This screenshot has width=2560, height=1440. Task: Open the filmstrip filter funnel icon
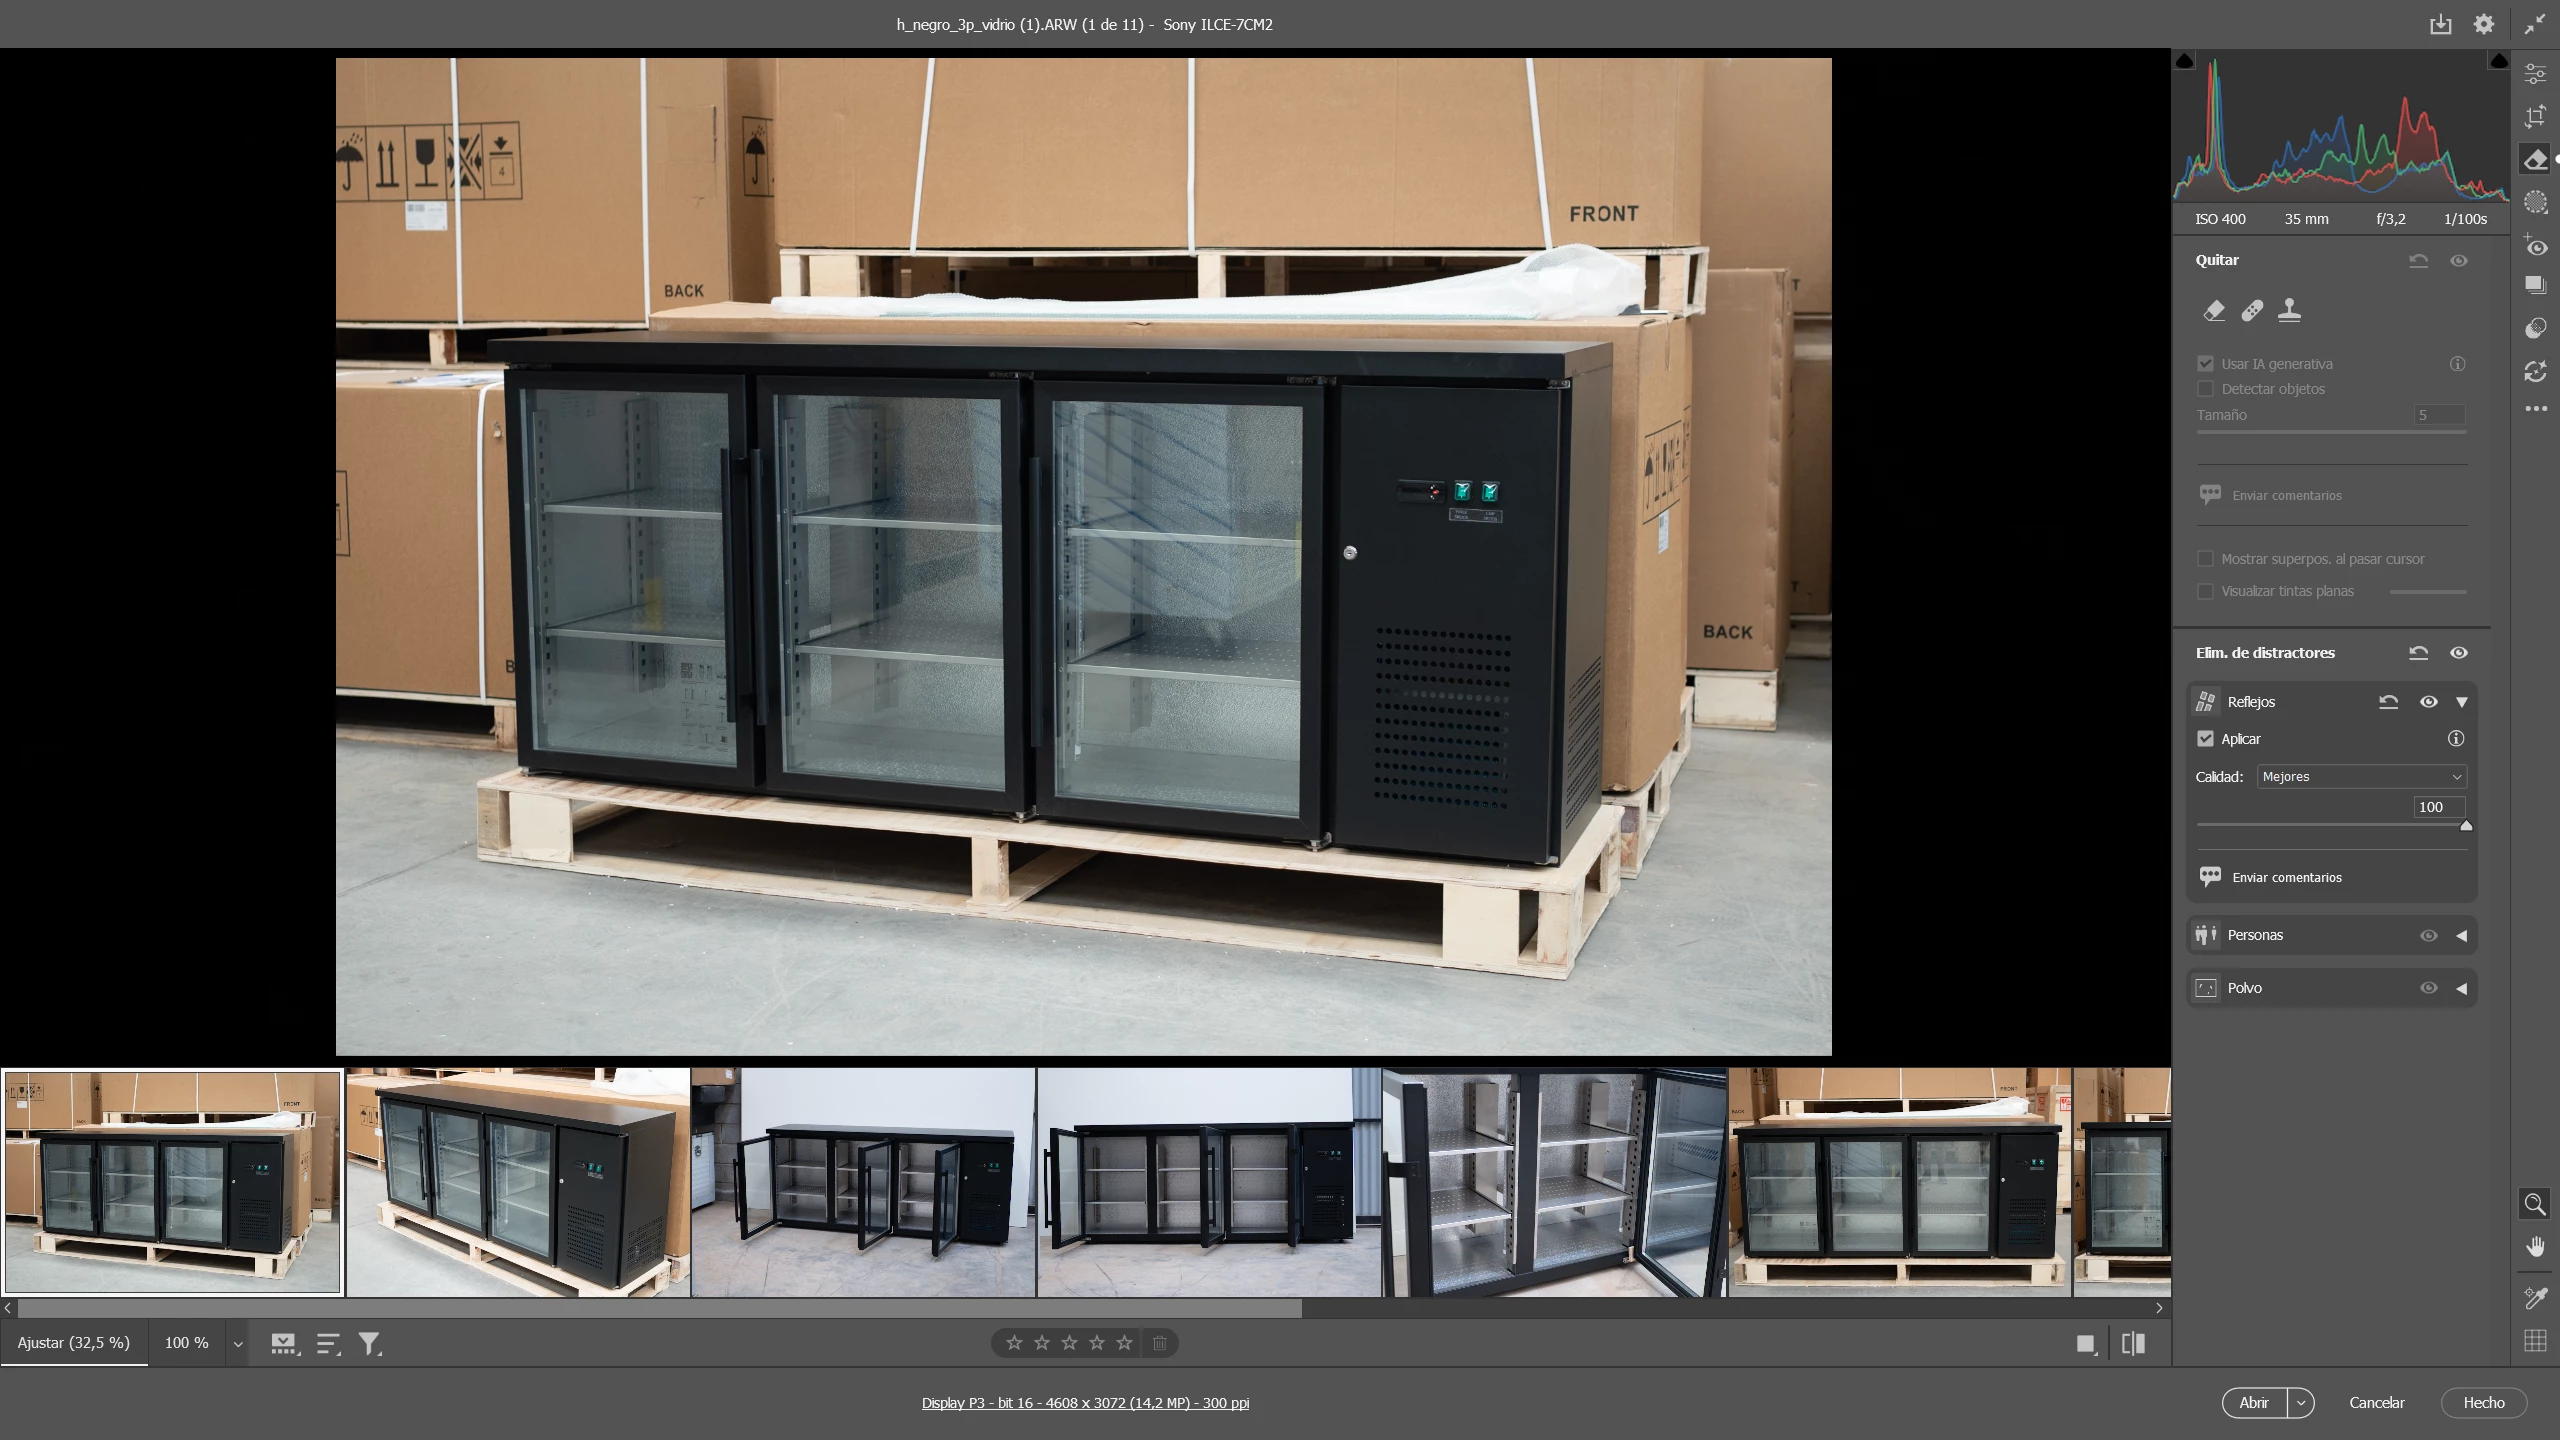pos(369,1344)
